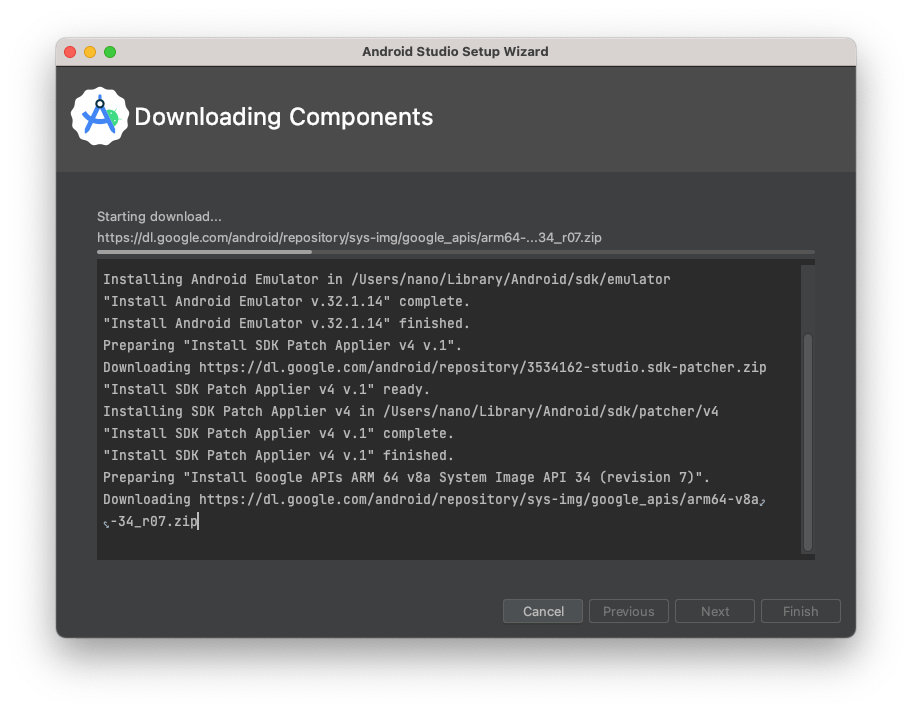
Task: Click the Android Studio logo icon
Action: (x=99, y=116)
